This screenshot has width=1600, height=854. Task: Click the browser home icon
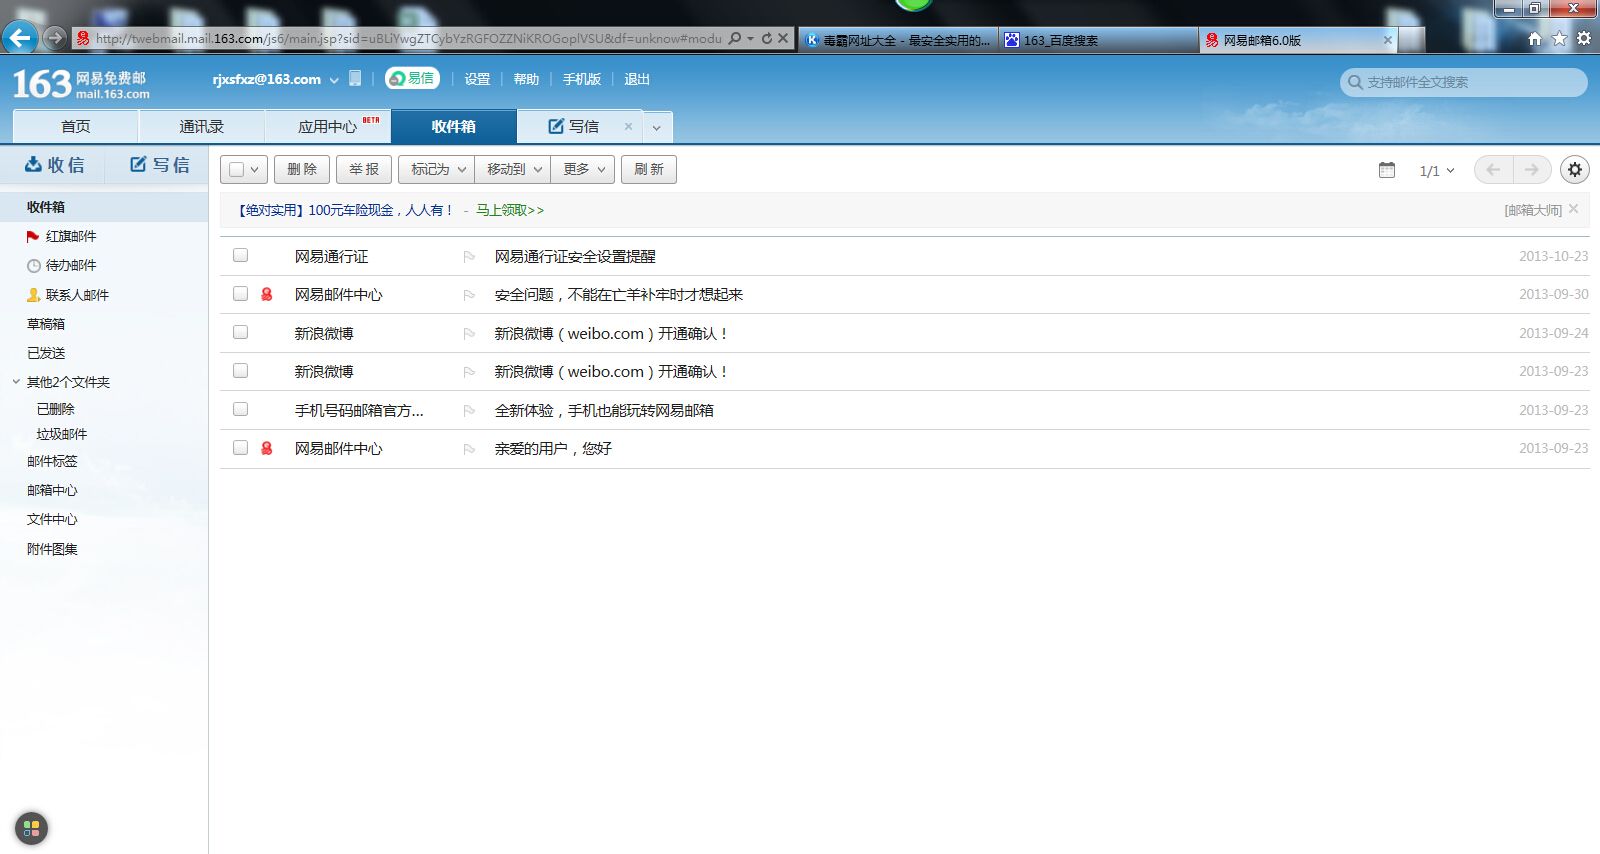click(1534, 39)
